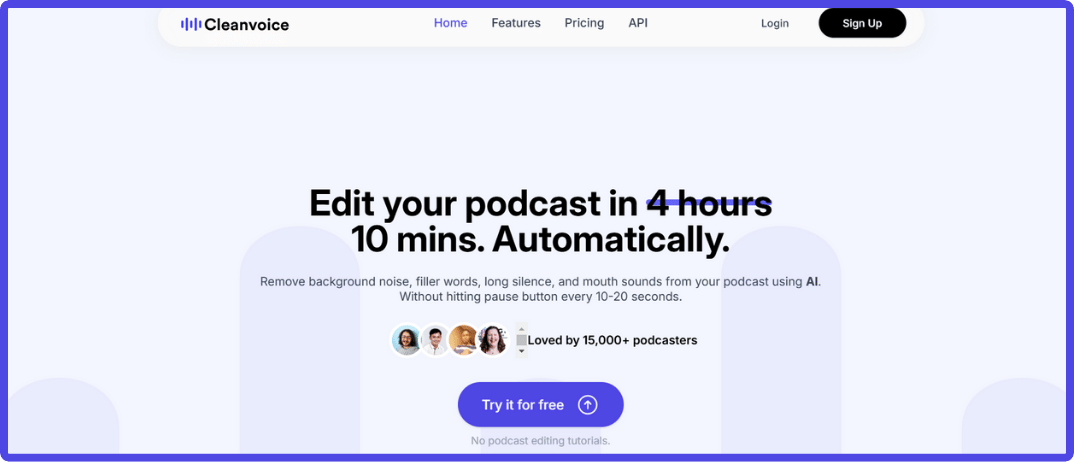Click the orange-toned third avatar
Screen dimensions: 1074x462
464,340
